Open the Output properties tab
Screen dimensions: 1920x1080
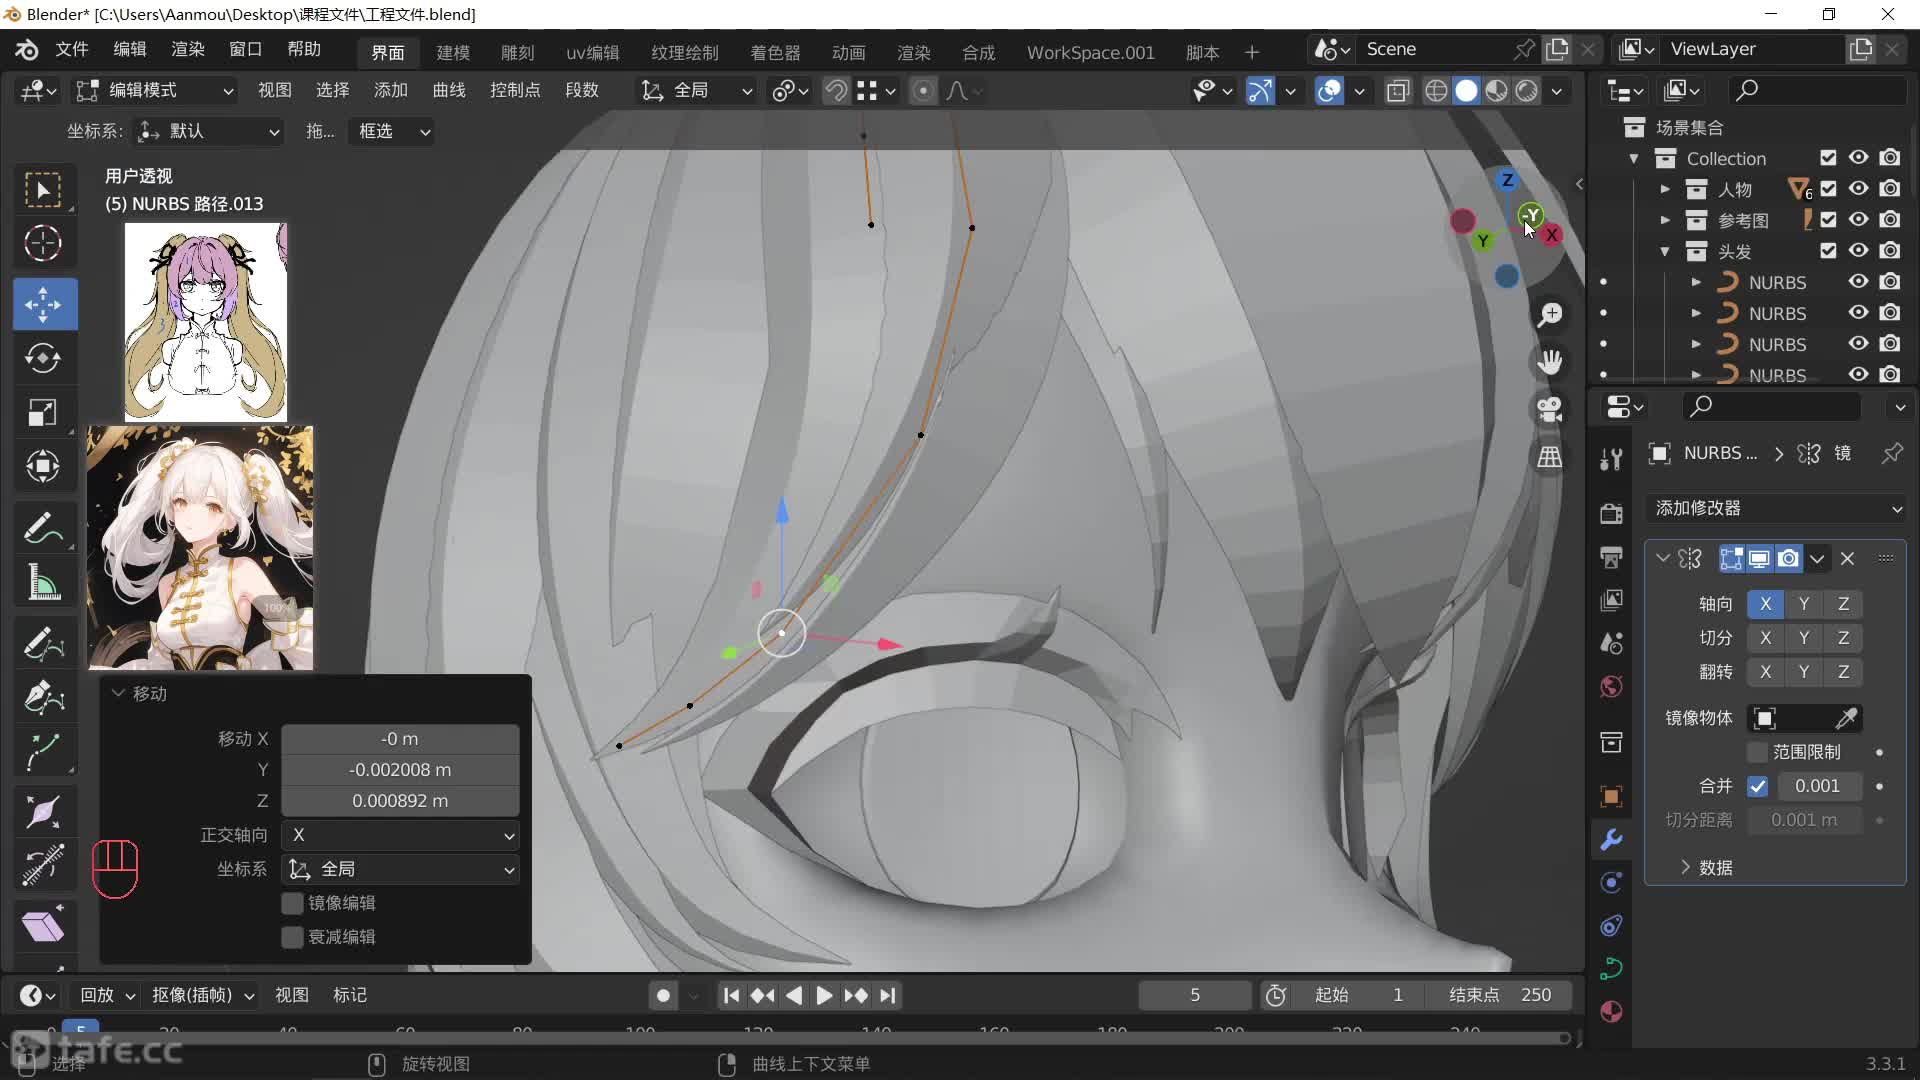click(x=1611, y=557)
